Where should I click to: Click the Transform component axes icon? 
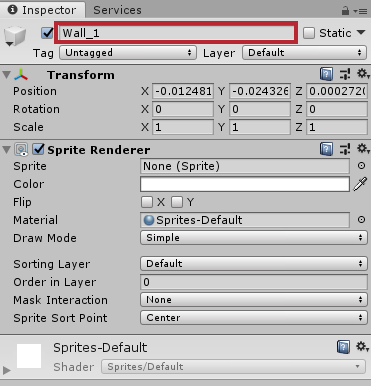(21, 75)
